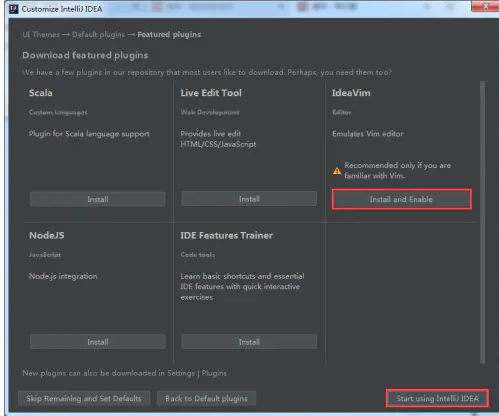Screen dimensions: 499x416
Task: Install the Scala plugin
Action: click(98, 199)
